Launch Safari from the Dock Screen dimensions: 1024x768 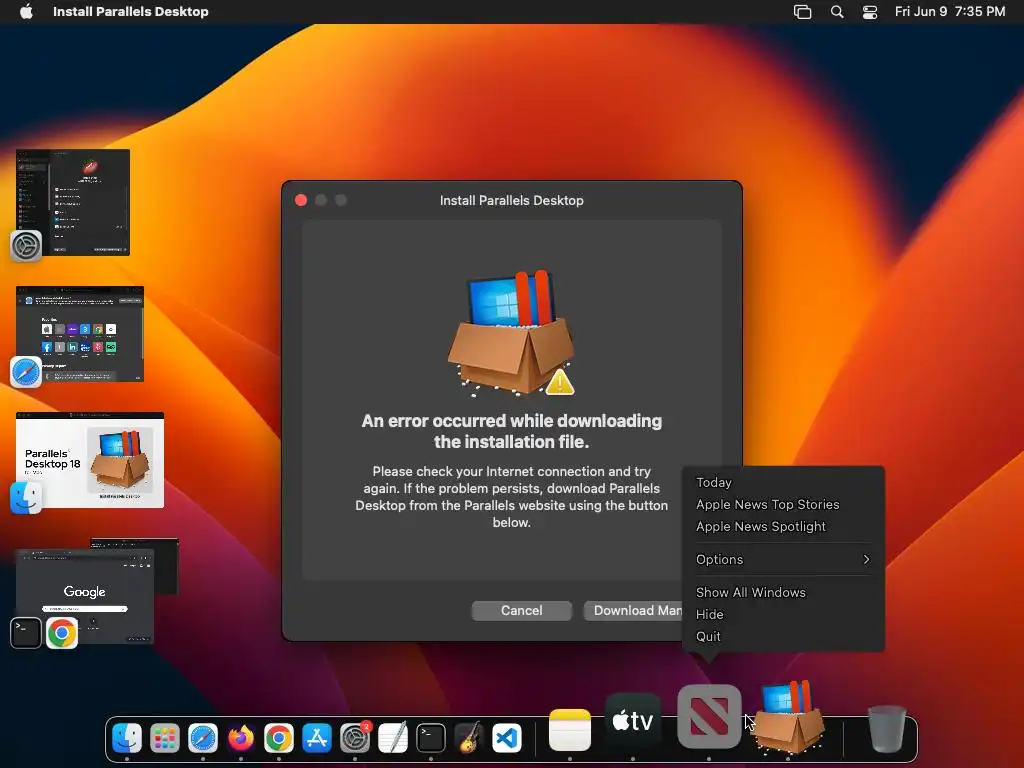(x=203, y=739)
